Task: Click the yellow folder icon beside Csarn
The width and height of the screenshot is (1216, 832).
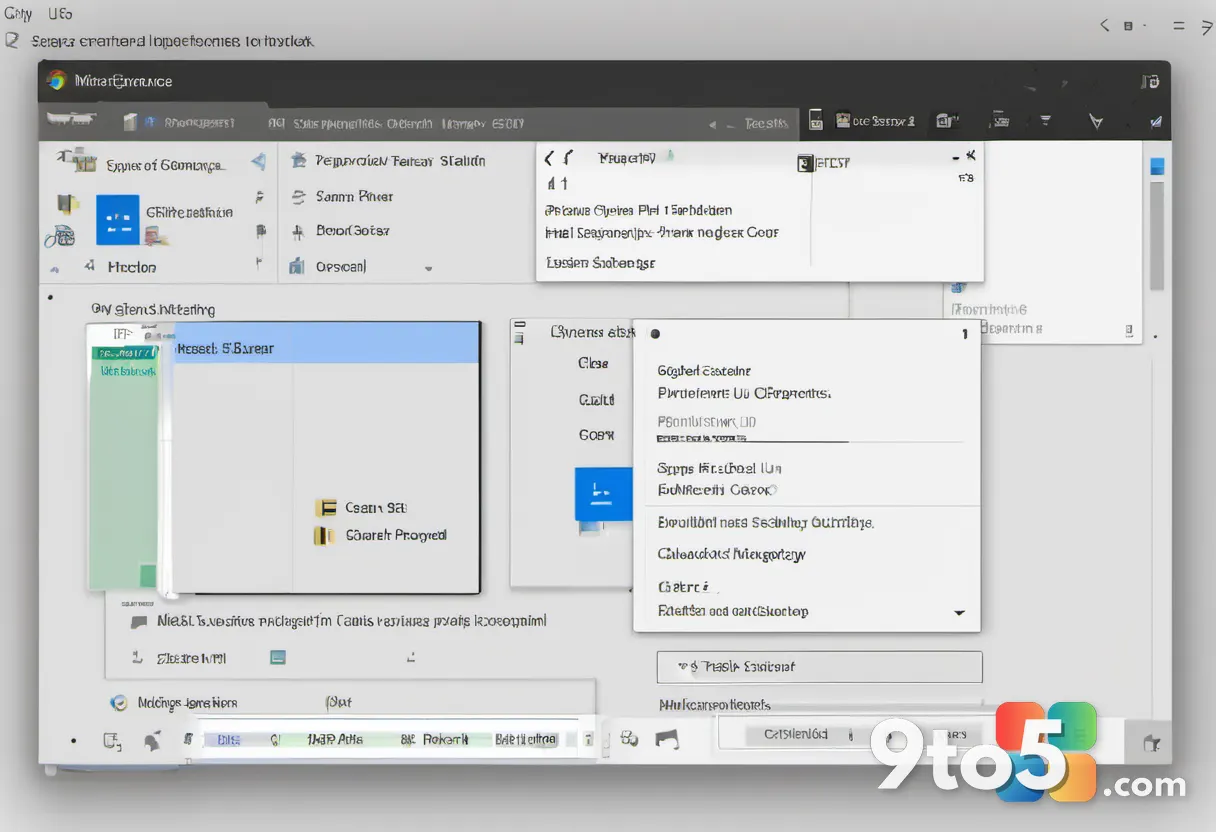Action: pyautogui.click(x=325, y=508)
